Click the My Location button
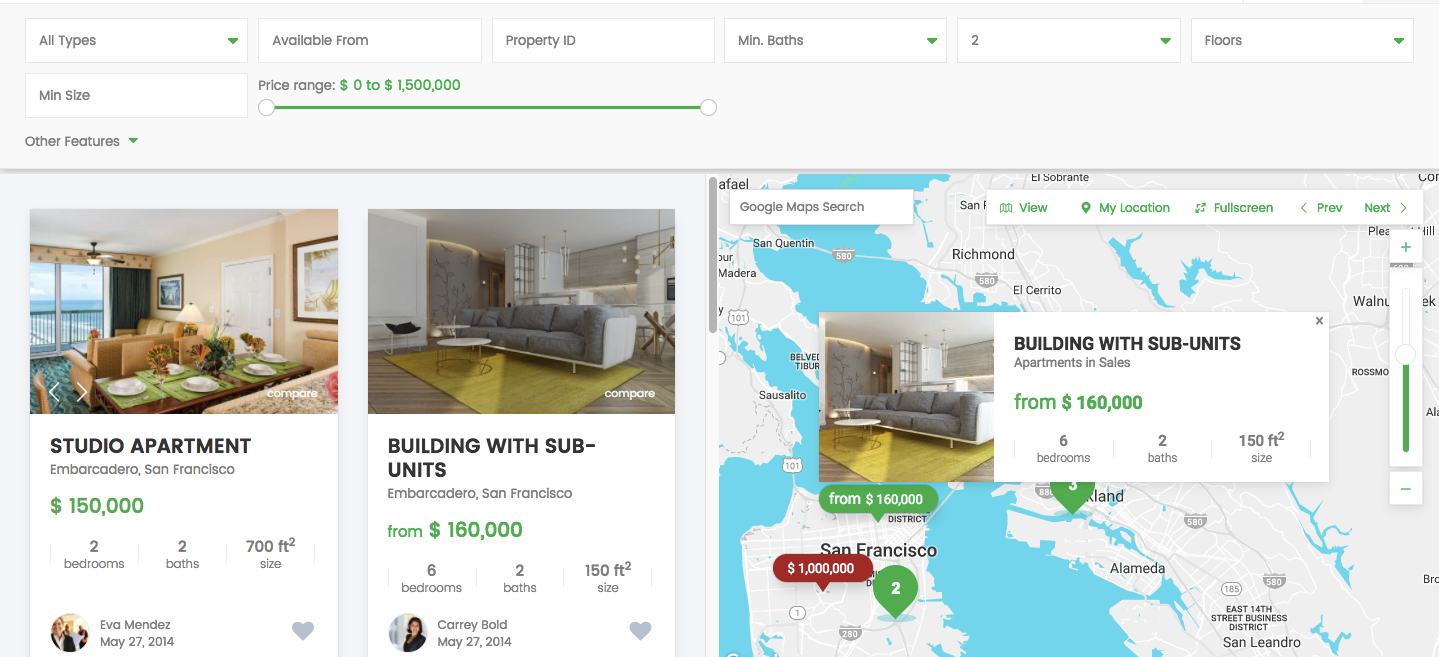This screenshot has width=1439, height=657. click(1125, 208)
